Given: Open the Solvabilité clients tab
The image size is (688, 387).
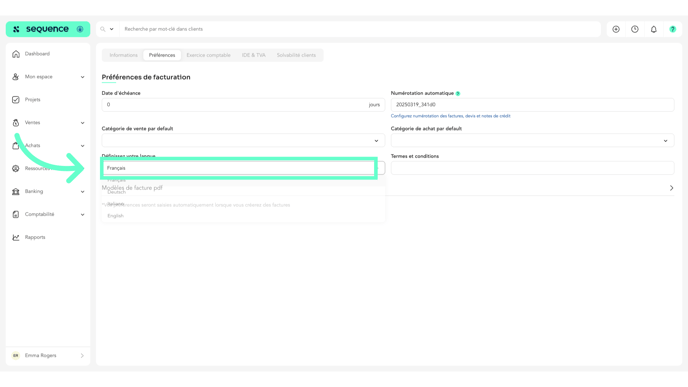Looking at the screenshot, I should [x=296, y=55].
